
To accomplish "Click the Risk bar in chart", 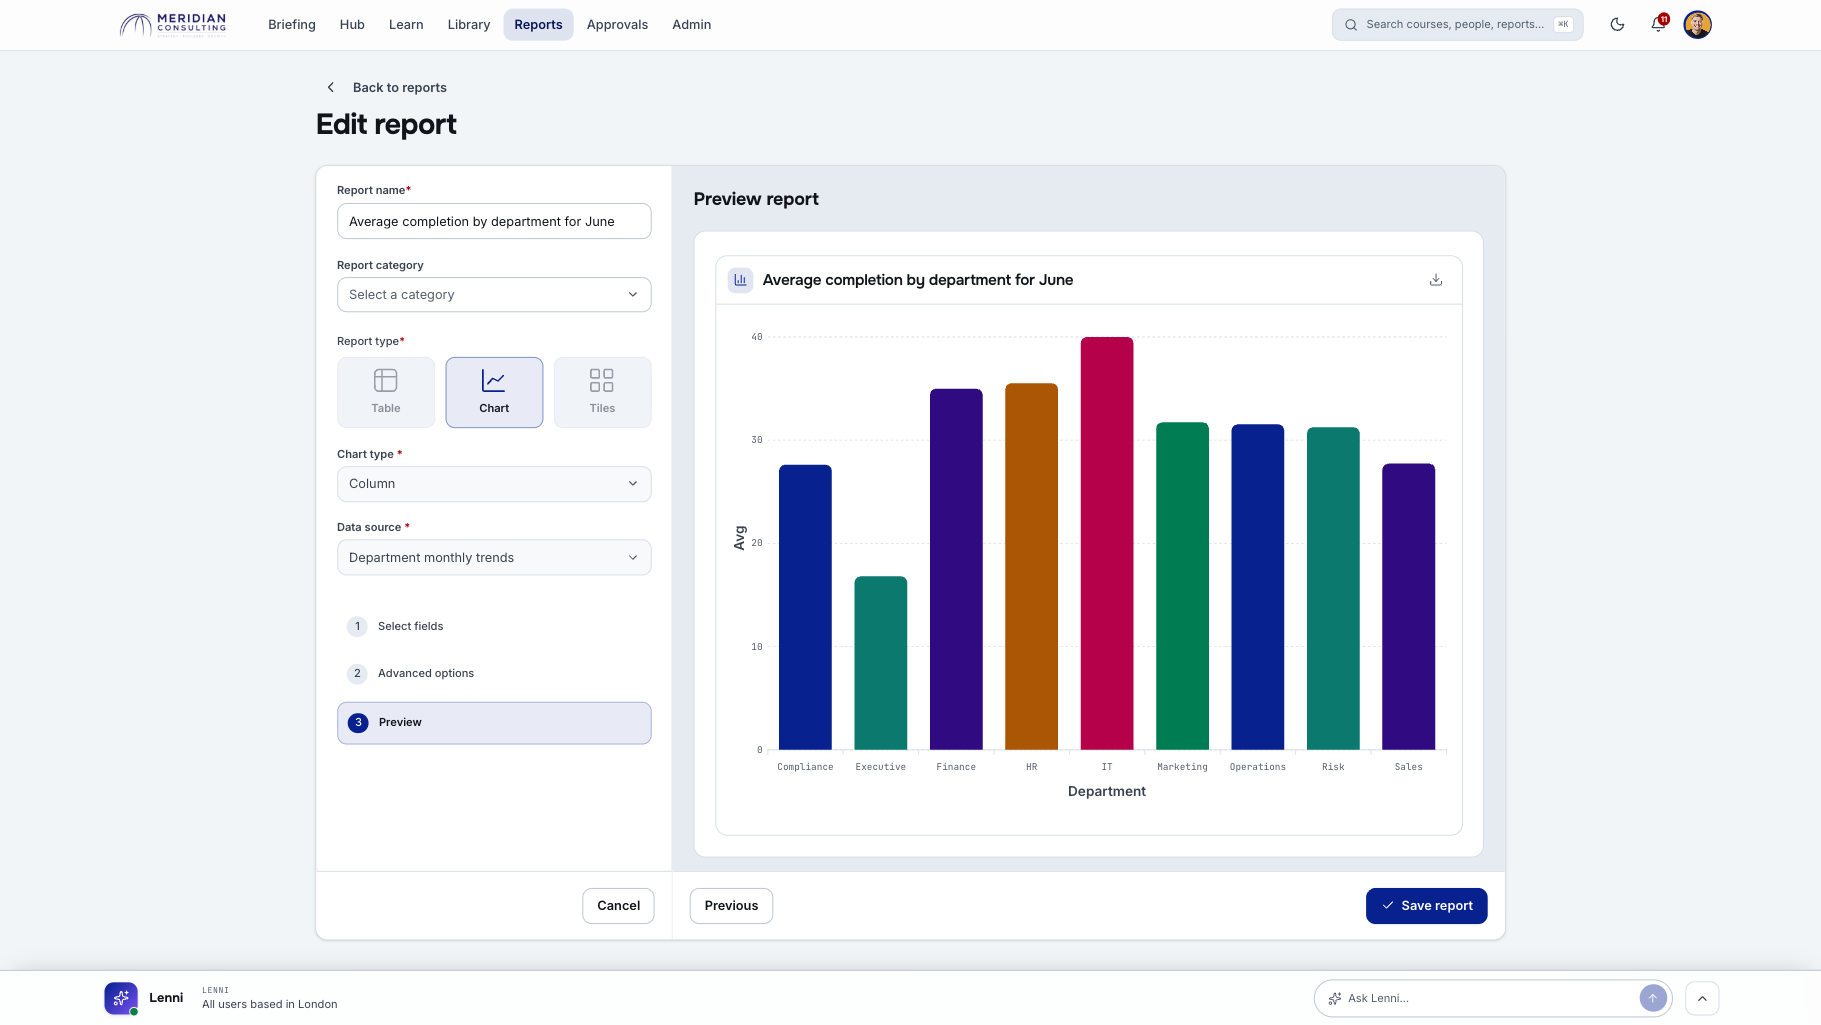I will (1333, 588).
